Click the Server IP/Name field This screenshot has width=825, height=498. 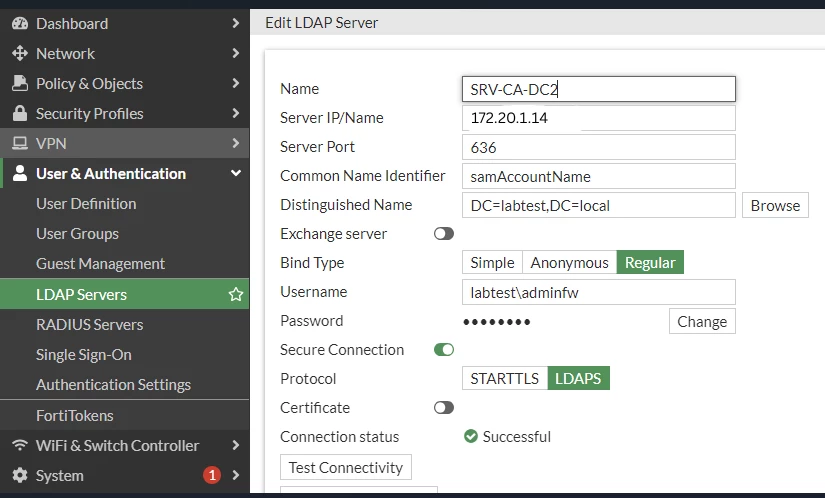599,118
